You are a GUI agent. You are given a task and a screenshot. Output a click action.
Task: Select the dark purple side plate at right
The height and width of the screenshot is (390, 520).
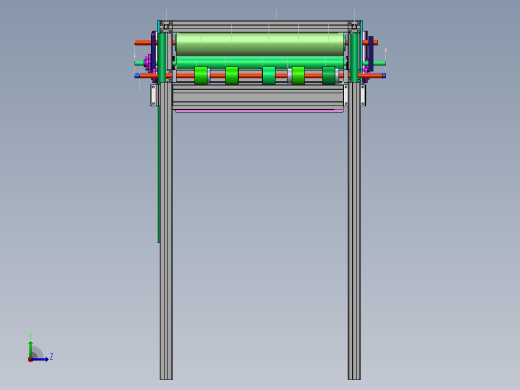coord(371,53)
